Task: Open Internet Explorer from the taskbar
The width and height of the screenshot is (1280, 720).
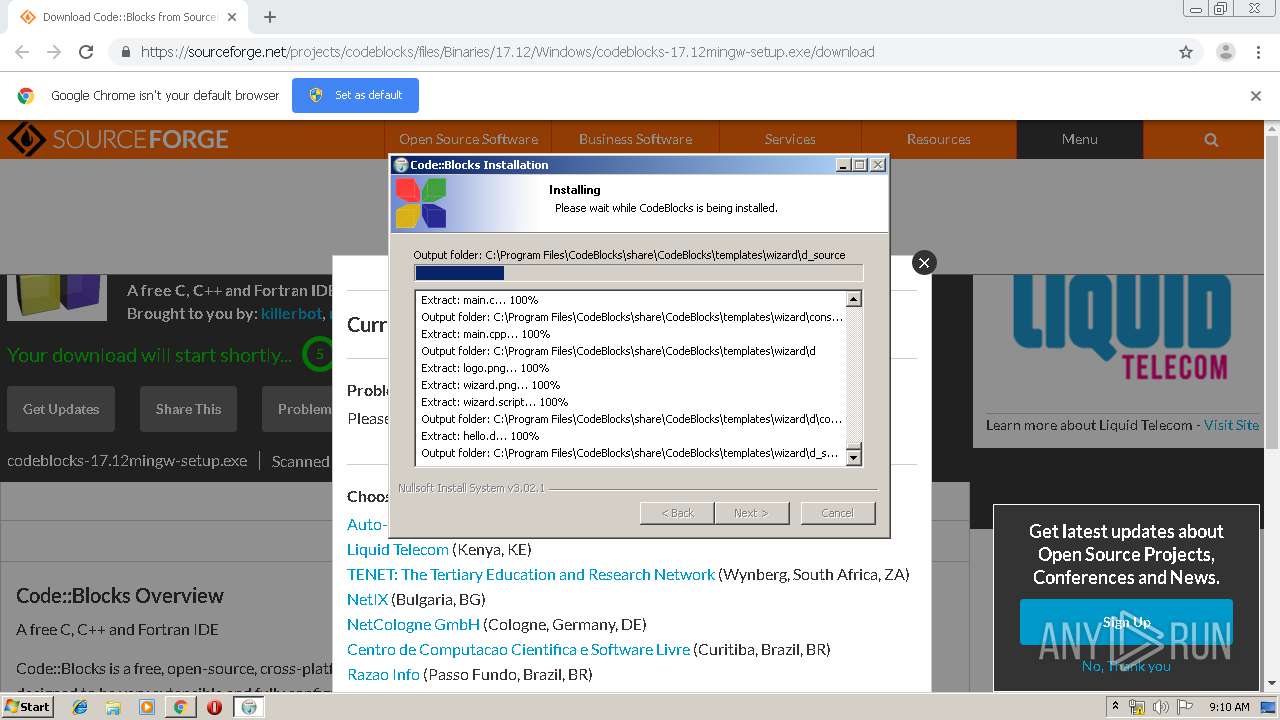Action: point(80,707)
